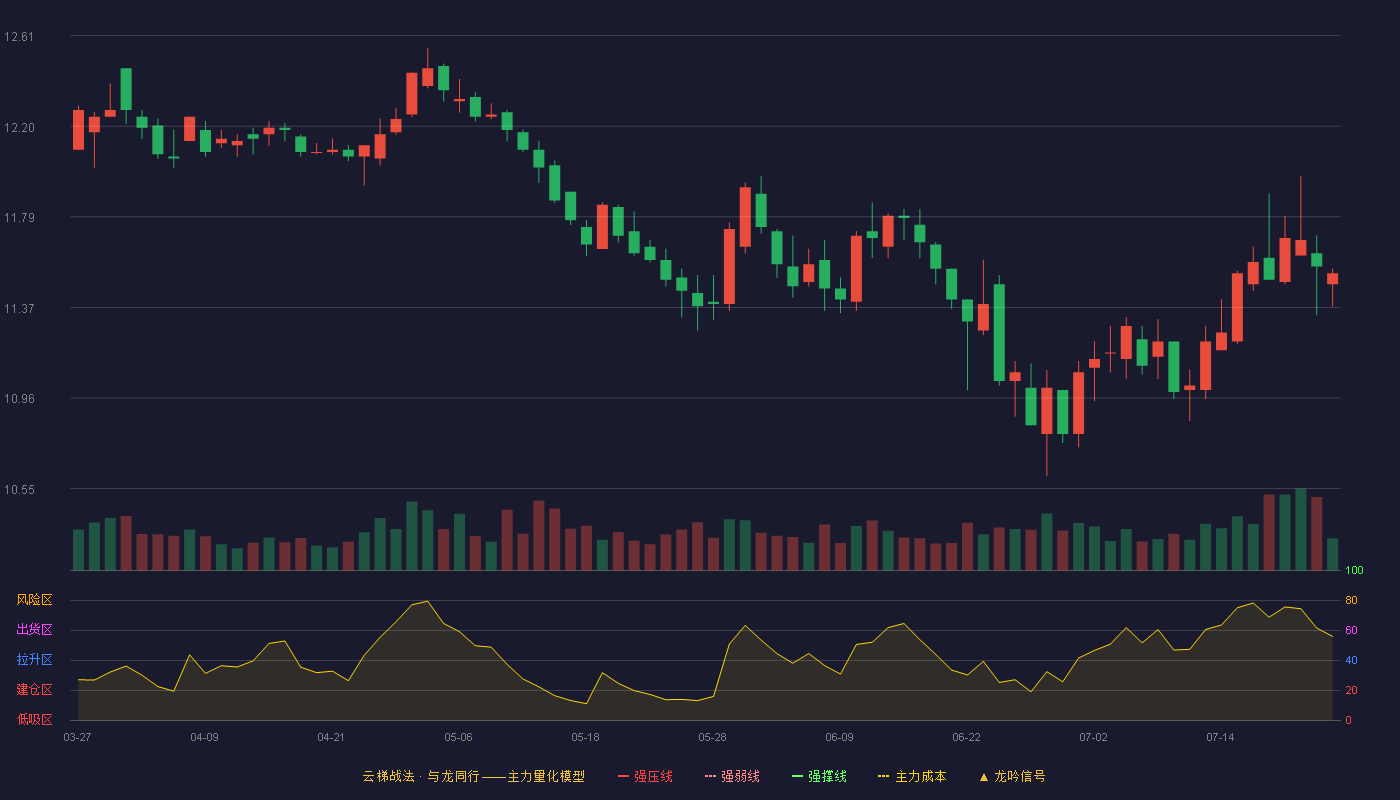Click the indicator scale value 100
1400x800 pixels.
pos(1354,571)
